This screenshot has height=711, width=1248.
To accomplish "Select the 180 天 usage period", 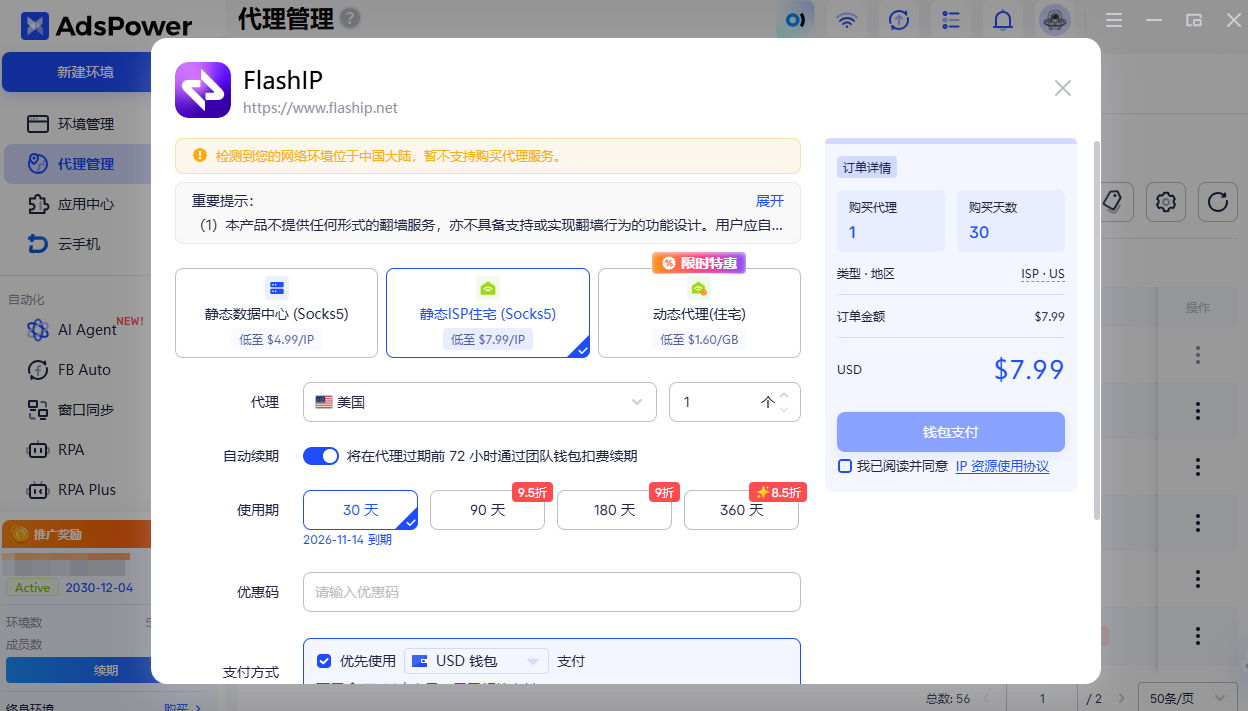I will (614, 510).
